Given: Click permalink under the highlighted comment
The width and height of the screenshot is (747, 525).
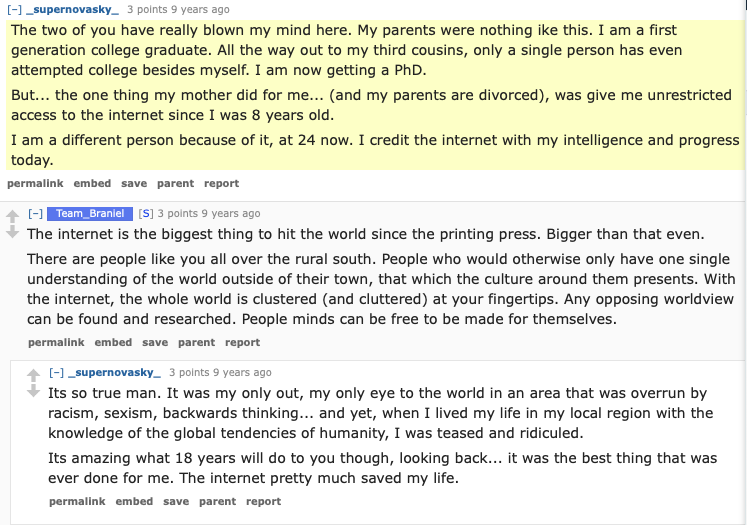Looking at the screenshot, I should (35, 183).
